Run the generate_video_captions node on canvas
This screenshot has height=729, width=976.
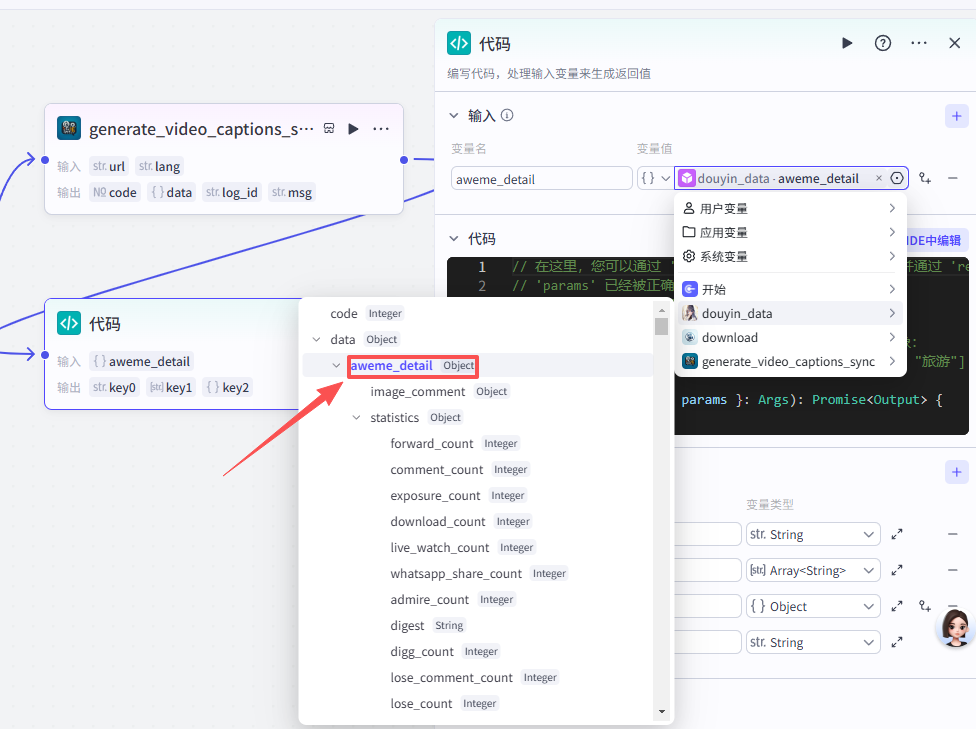(353, 129)
